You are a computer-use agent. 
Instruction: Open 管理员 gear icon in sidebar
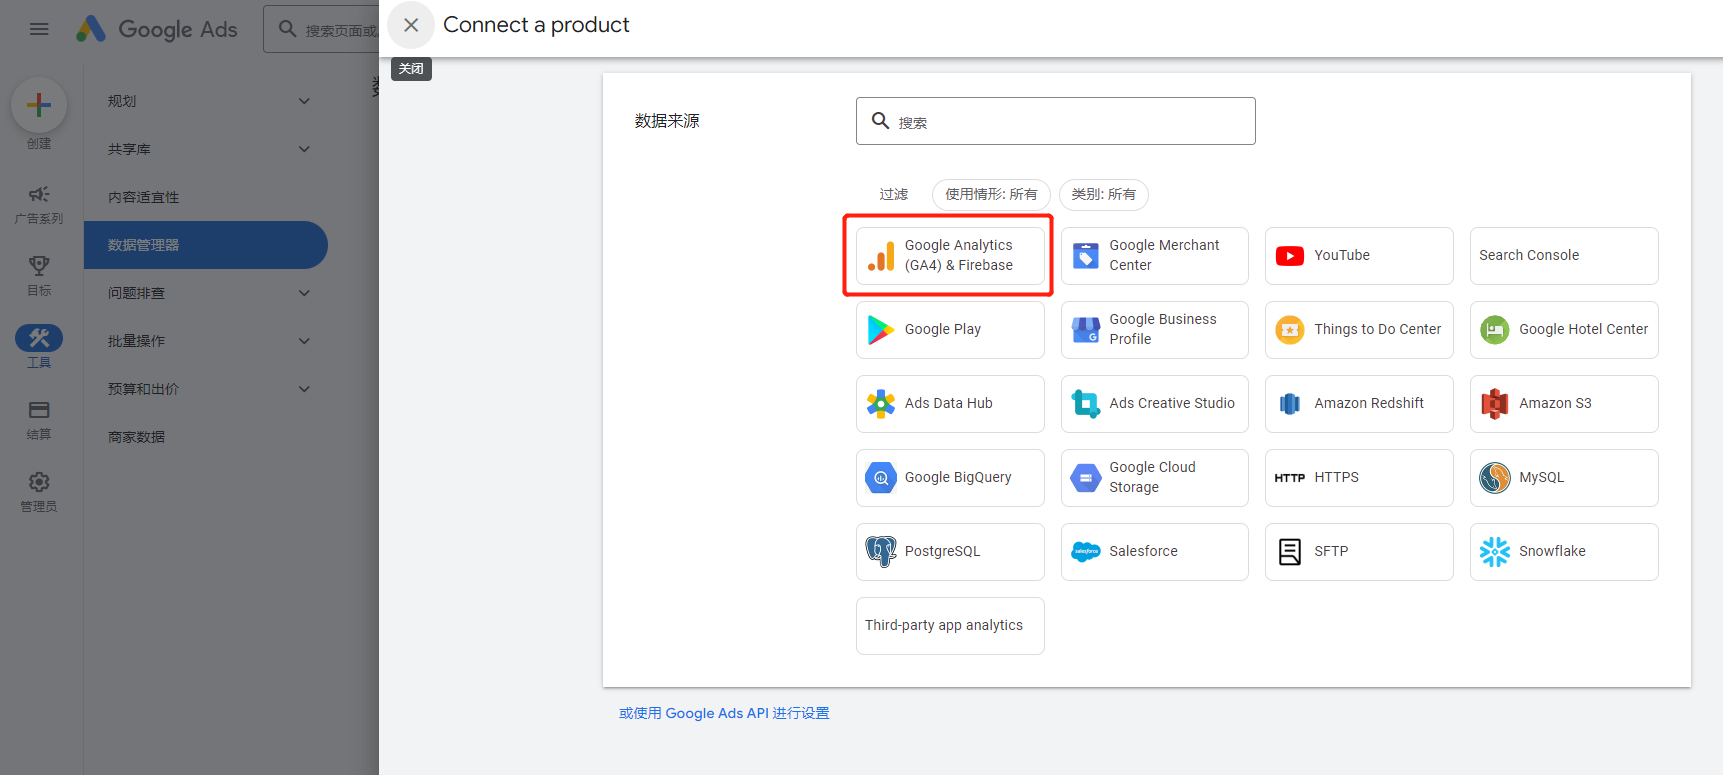39,492
